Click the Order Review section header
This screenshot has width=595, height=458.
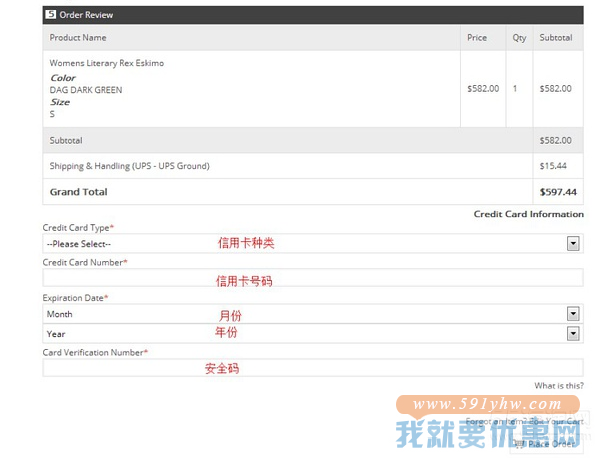pyautogui.click(x=313, y=15)
